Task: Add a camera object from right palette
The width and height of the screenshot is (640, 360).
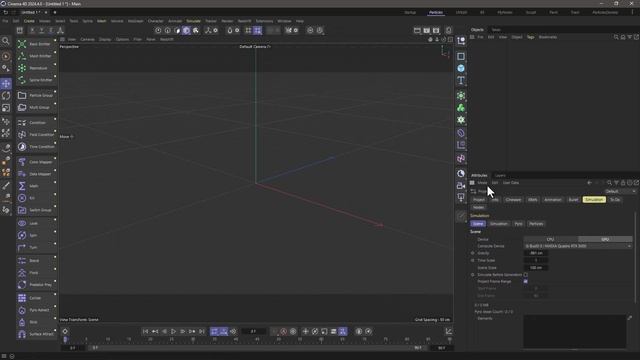Action: click(x=461, y=186)
